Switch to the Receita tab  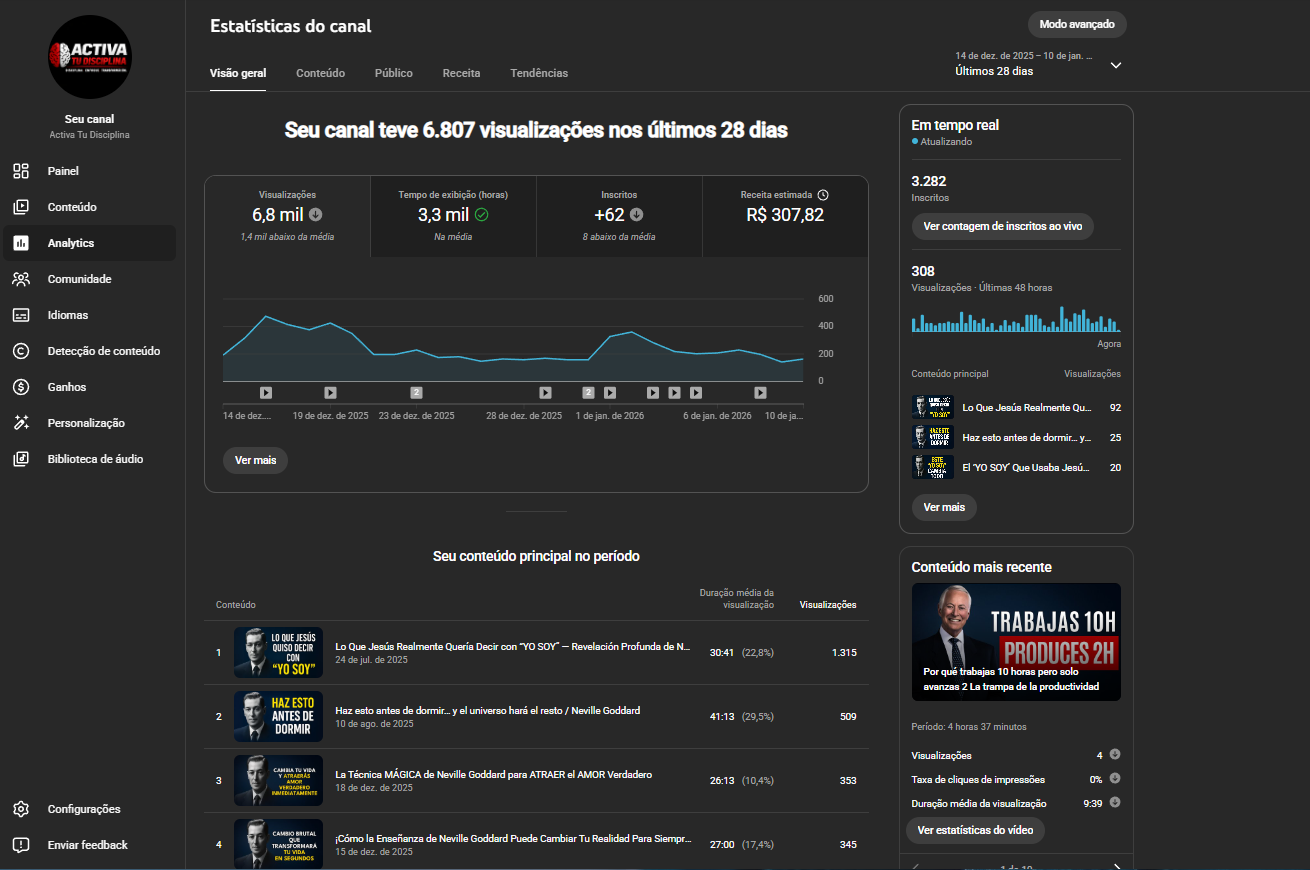[x=462, y=73]
